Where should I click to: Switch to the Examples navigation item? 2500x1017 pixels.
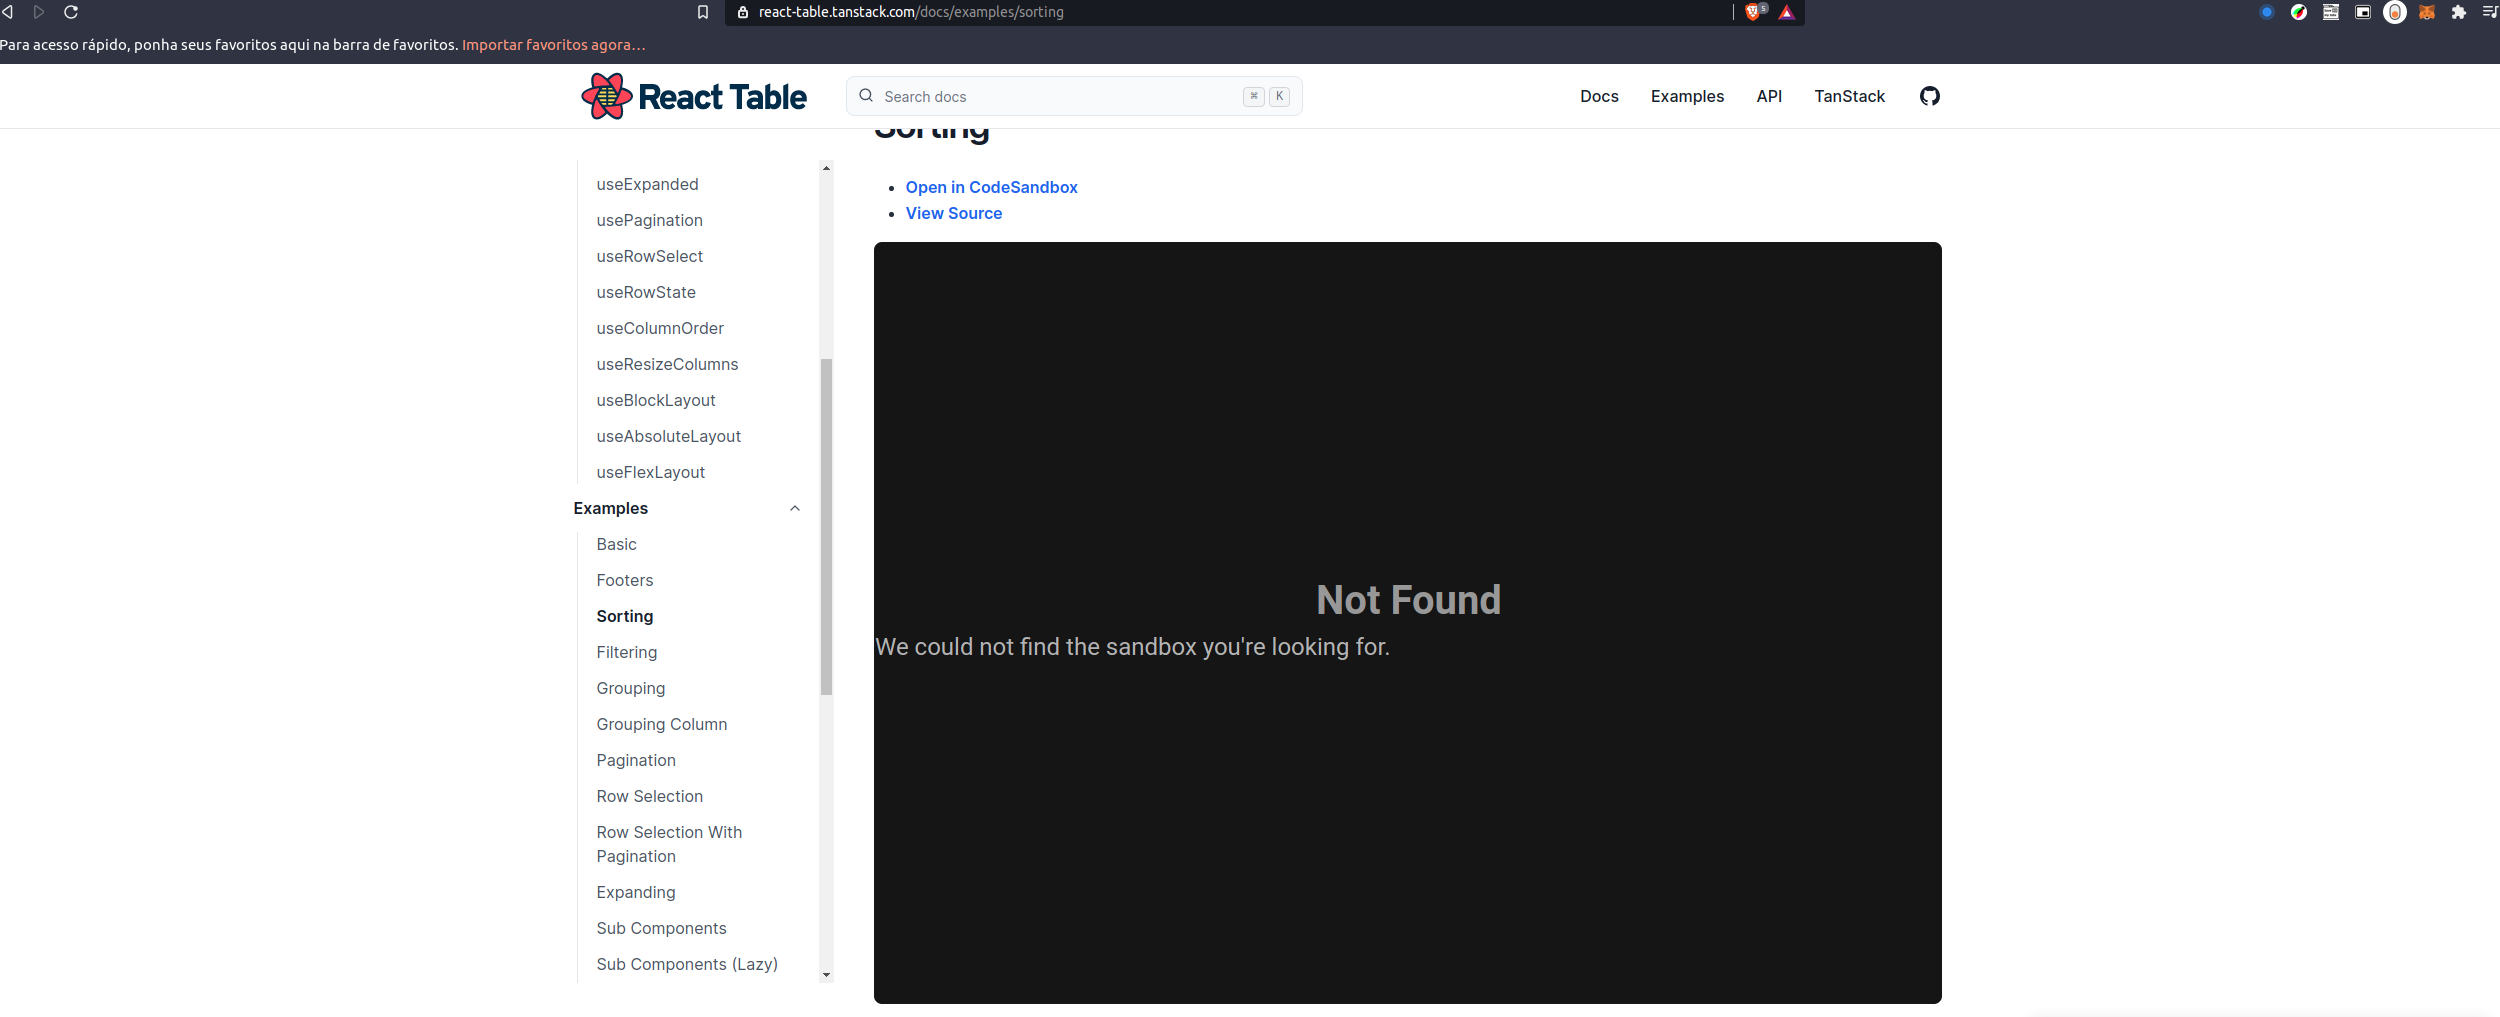[x=1687, y=96]
